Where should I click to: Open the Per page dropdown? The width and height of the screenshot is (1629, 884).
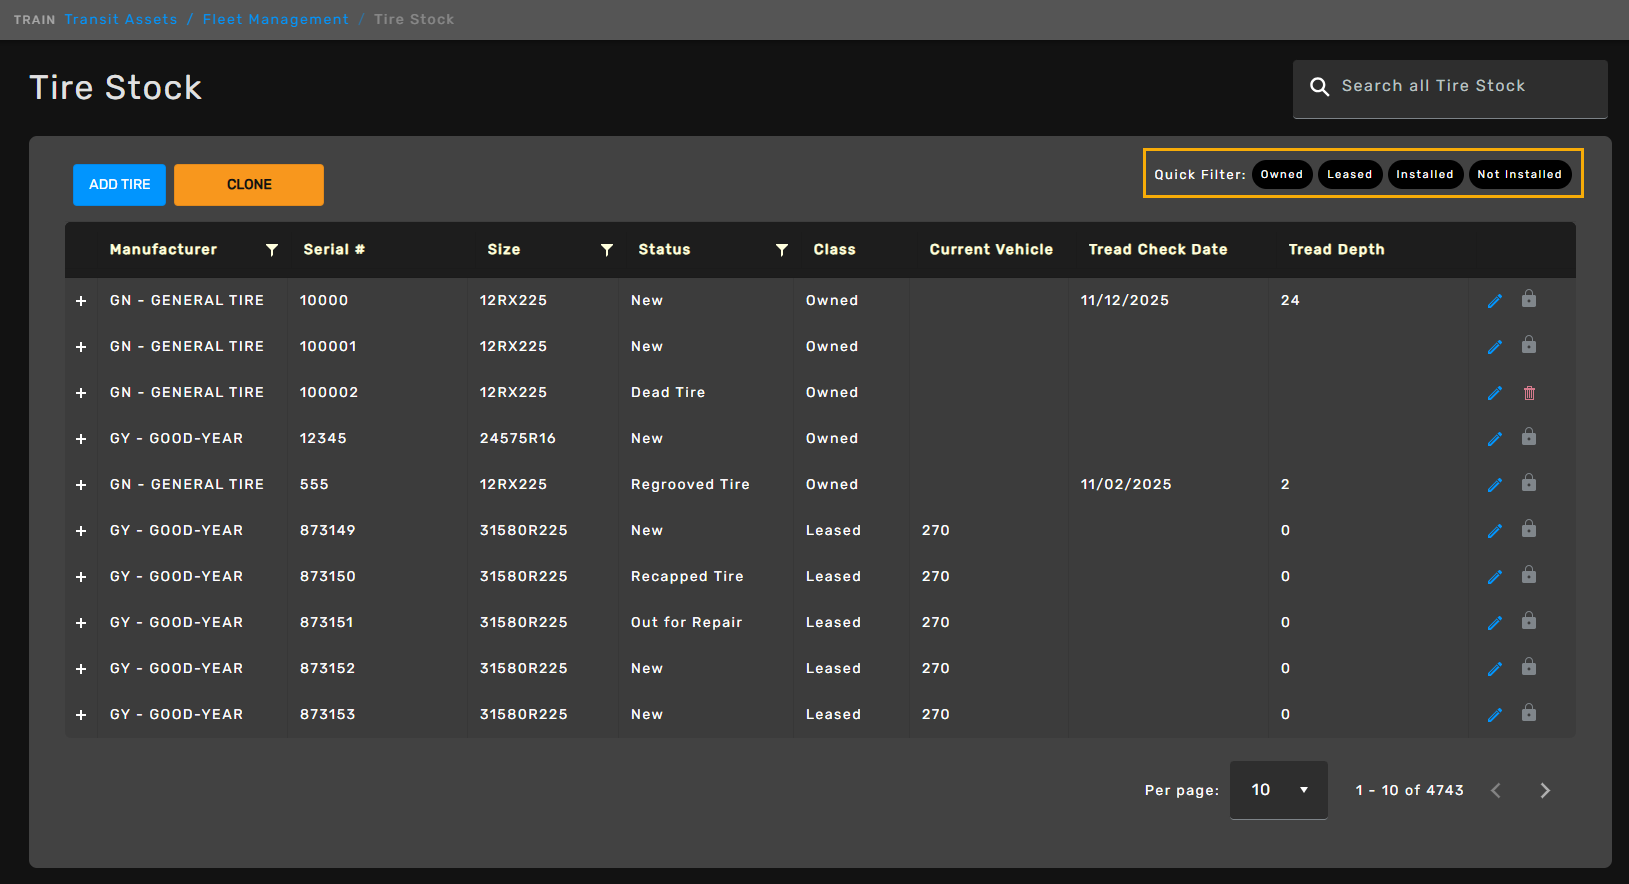pos(1278,790)
